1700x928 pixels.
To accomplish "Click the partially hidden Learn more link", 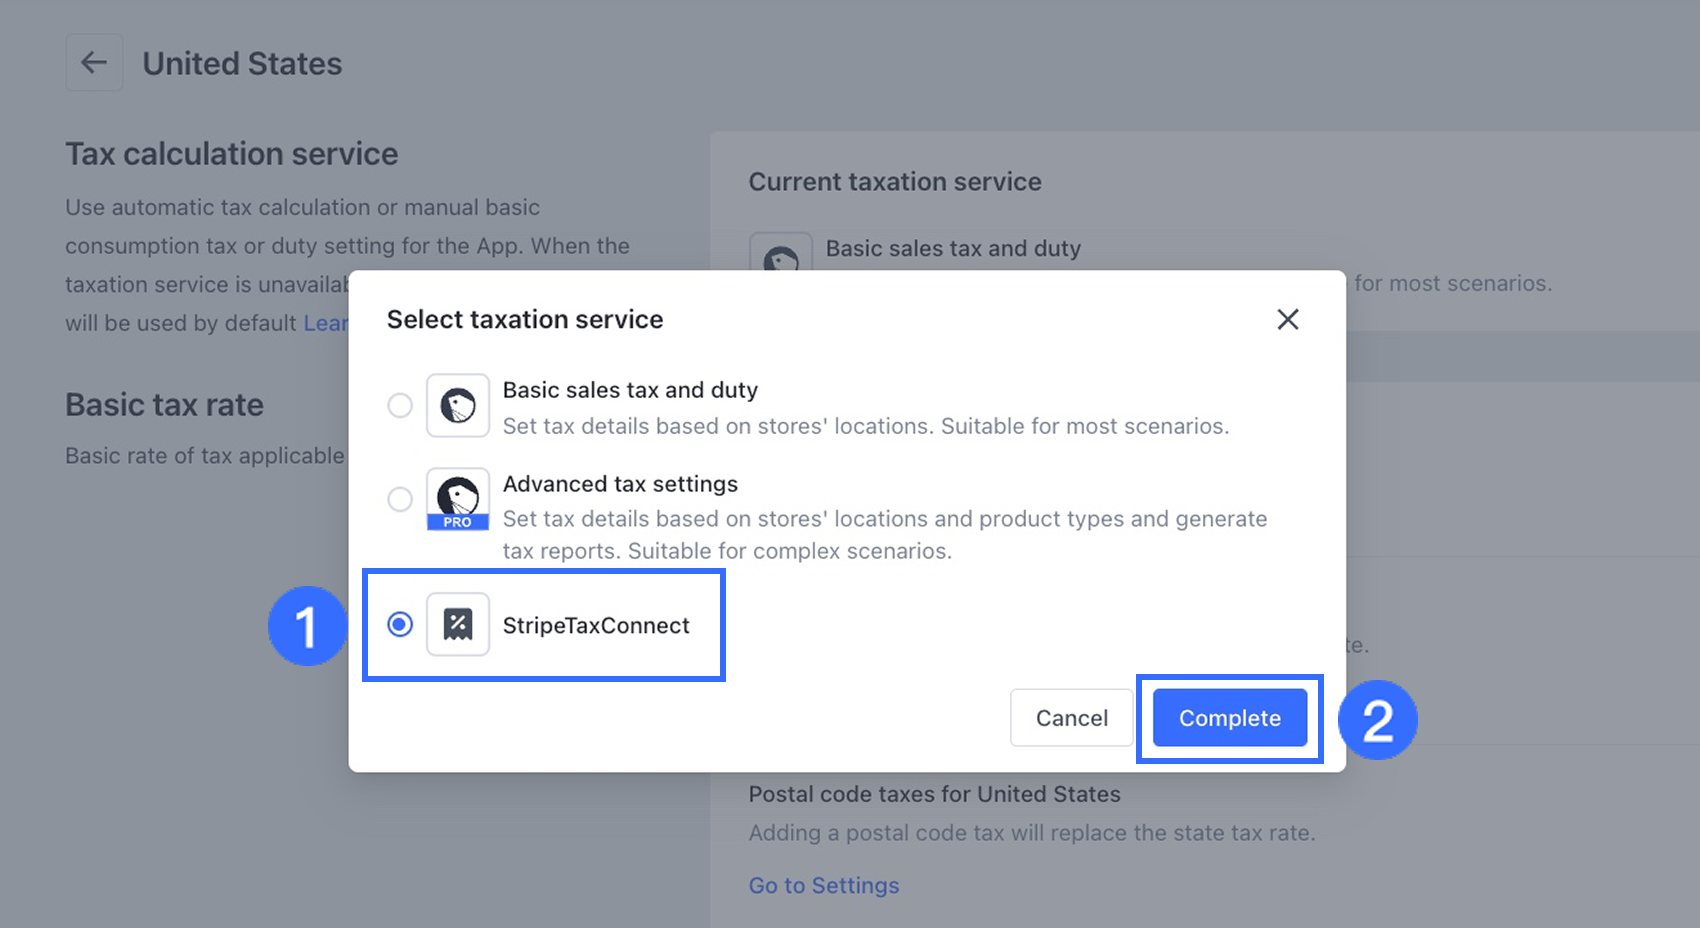I will 326,324.
